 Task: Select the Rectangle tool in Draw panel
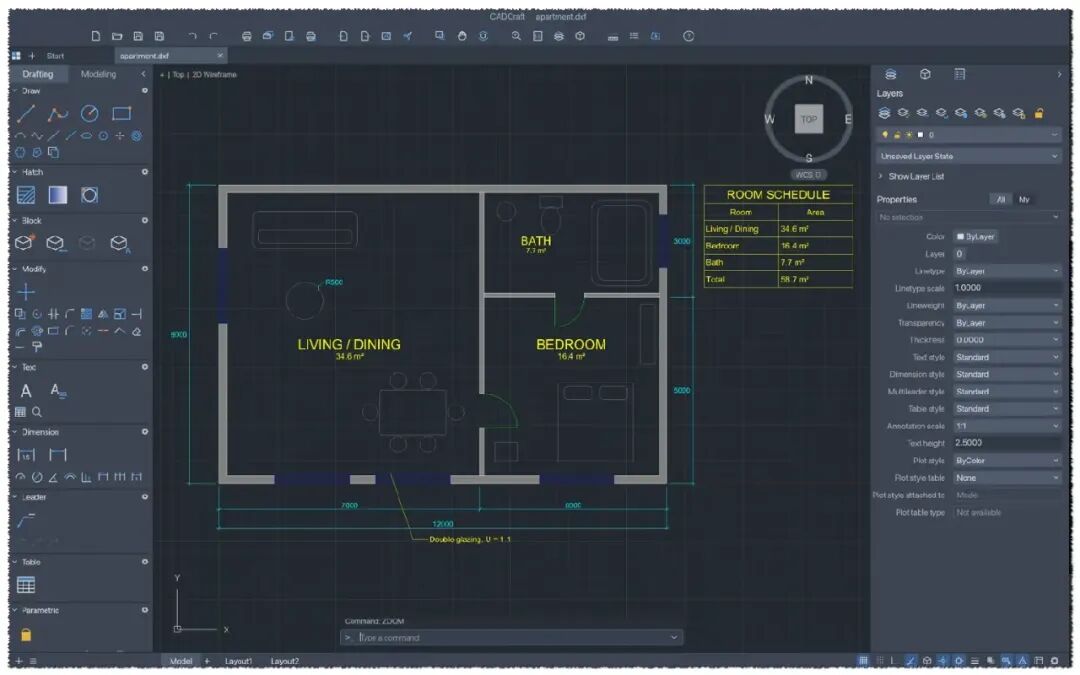coord(121,114)
